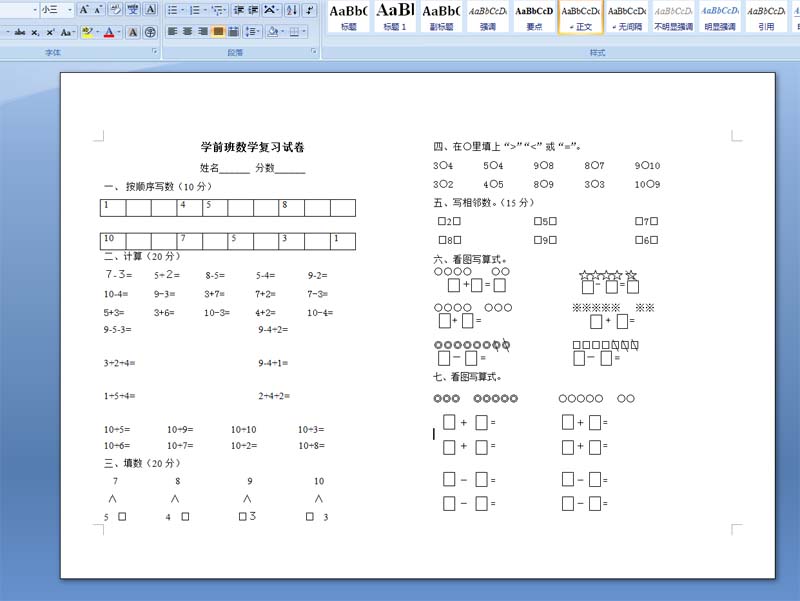Open the numbering dropdown arrow
This screenshot has width=800, height=601.
click(205, 10)
